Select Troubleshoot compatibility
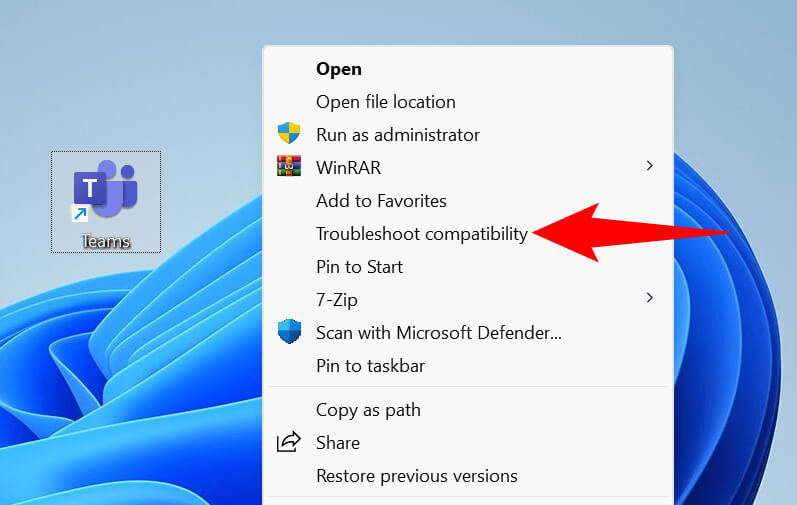The height and width of the screenshot is (505, 797). click(x=421, y=234)
